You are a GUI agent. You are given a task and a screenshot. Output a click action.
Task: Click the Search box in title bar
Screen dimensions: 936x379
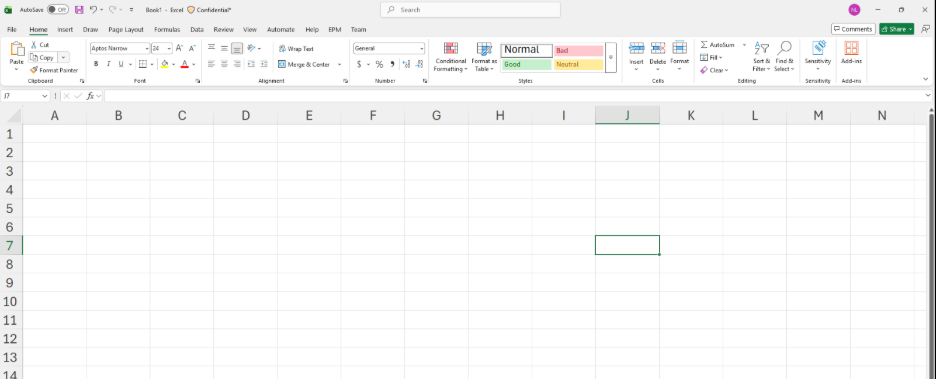tap(470, 10)
